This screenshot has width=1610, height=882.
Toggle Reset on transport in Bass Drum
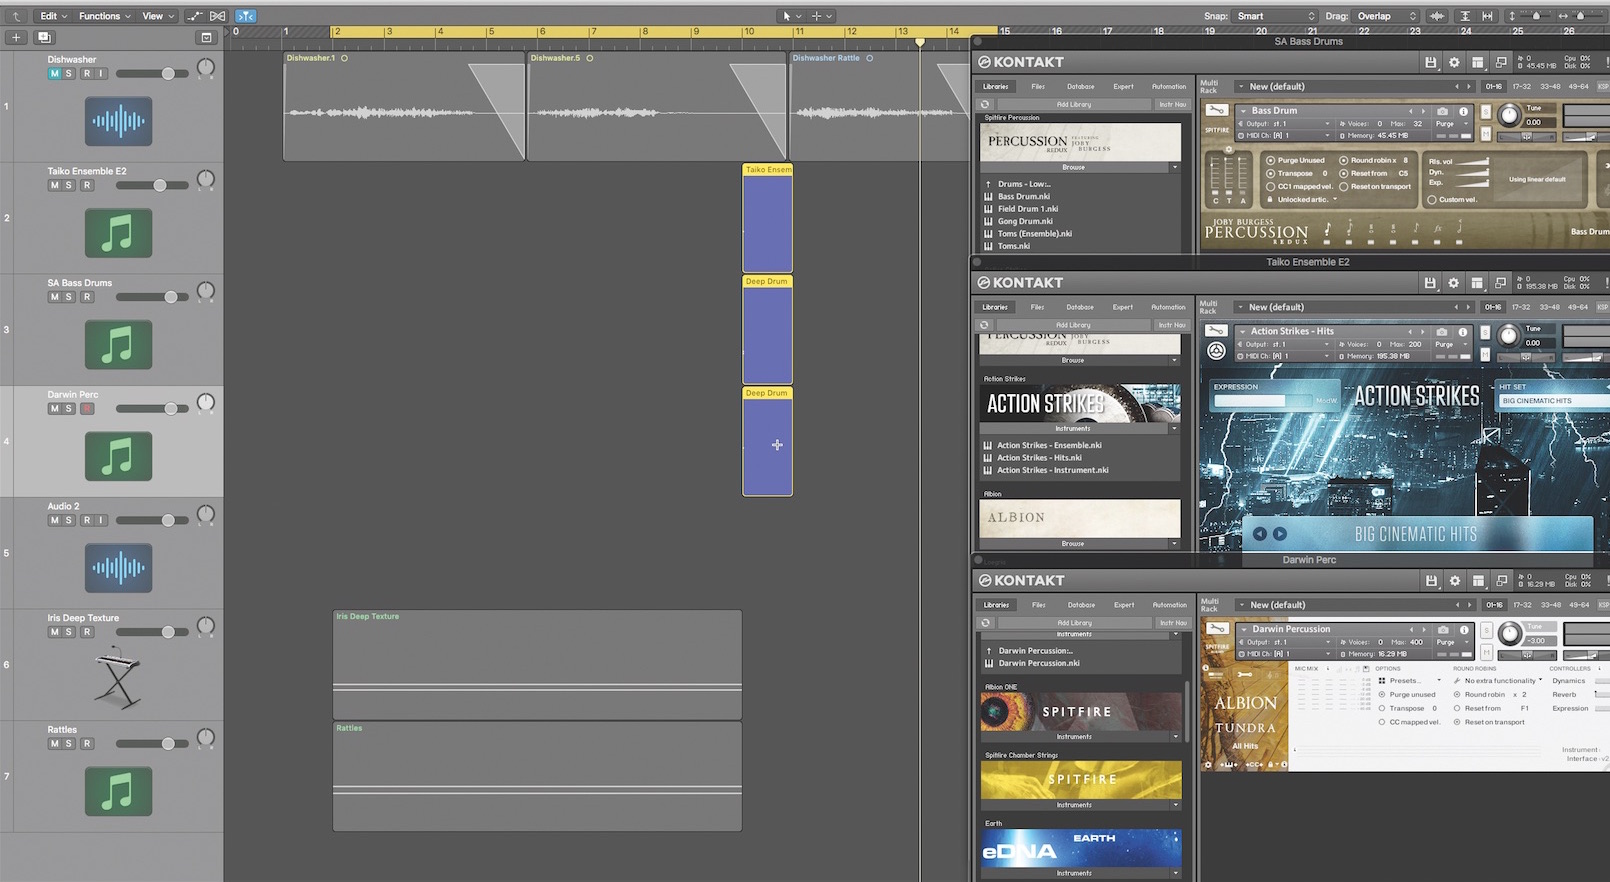click(x=1343, y=186)
